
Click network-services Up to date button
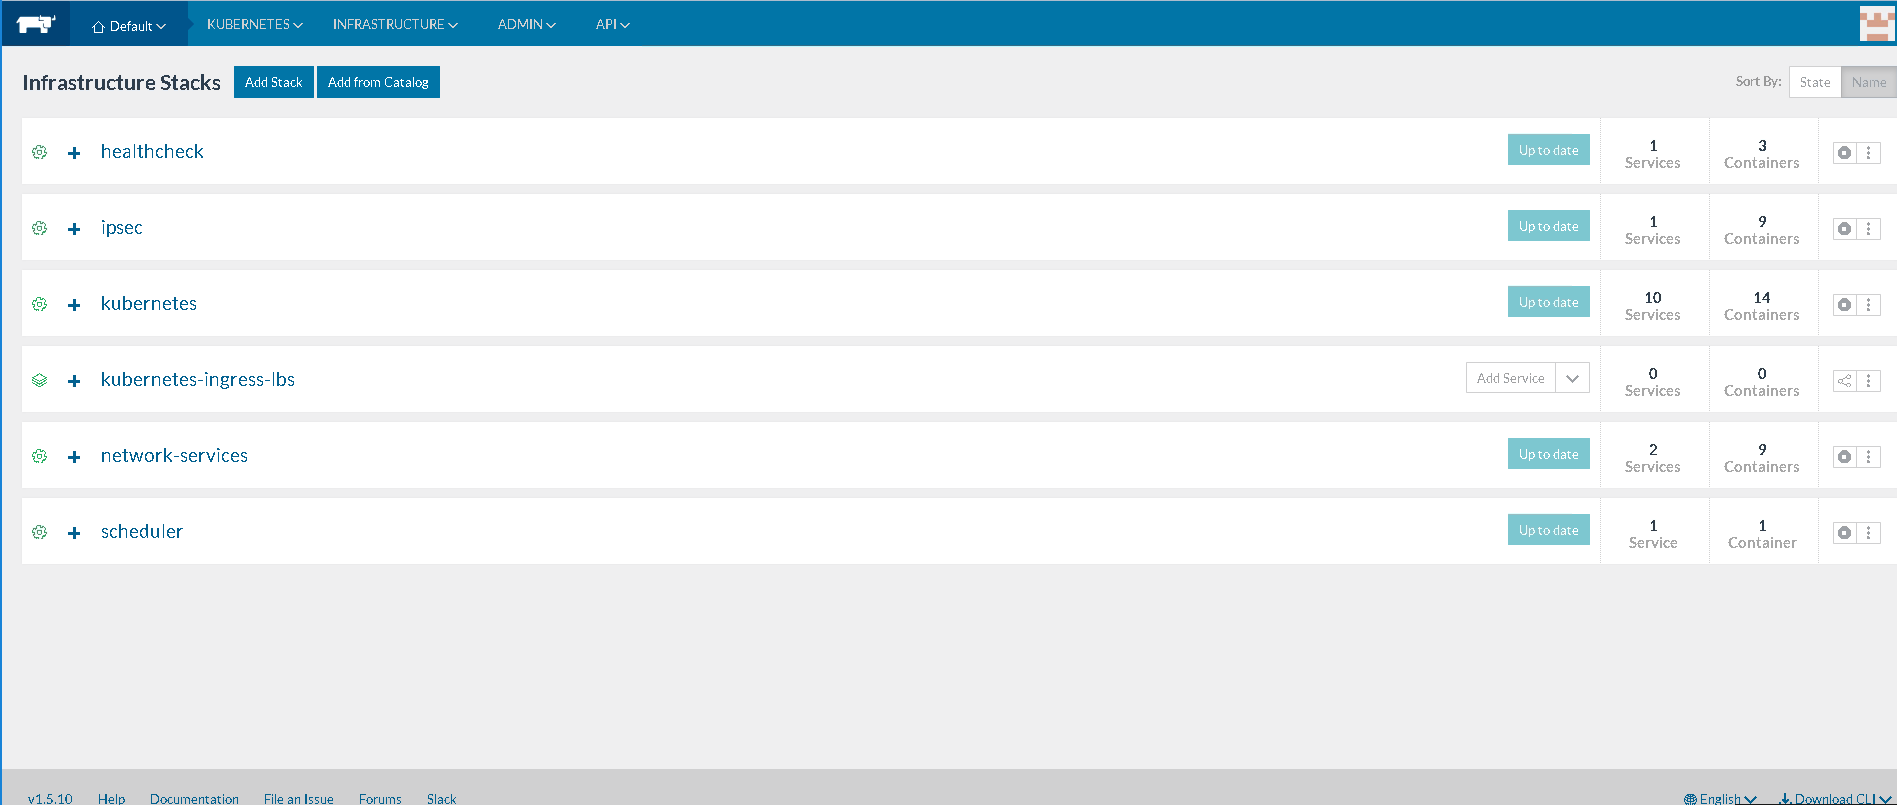point(1549,454)
